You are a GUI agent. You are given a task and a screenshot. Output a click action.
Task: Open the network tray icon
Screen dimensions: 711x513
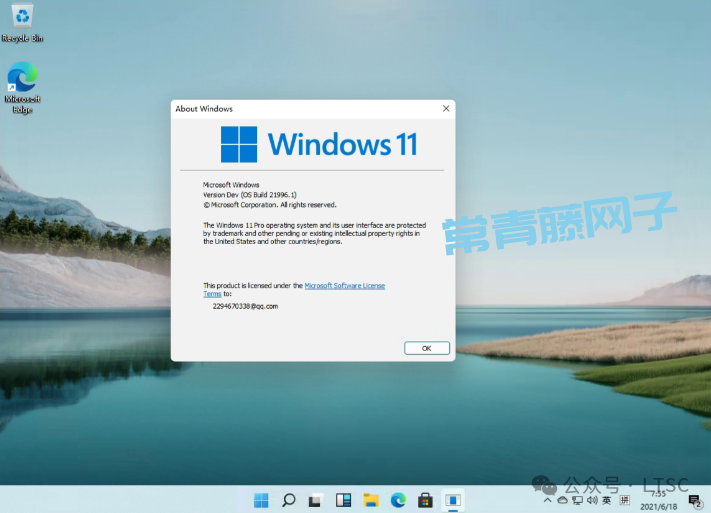coord(577,500)
